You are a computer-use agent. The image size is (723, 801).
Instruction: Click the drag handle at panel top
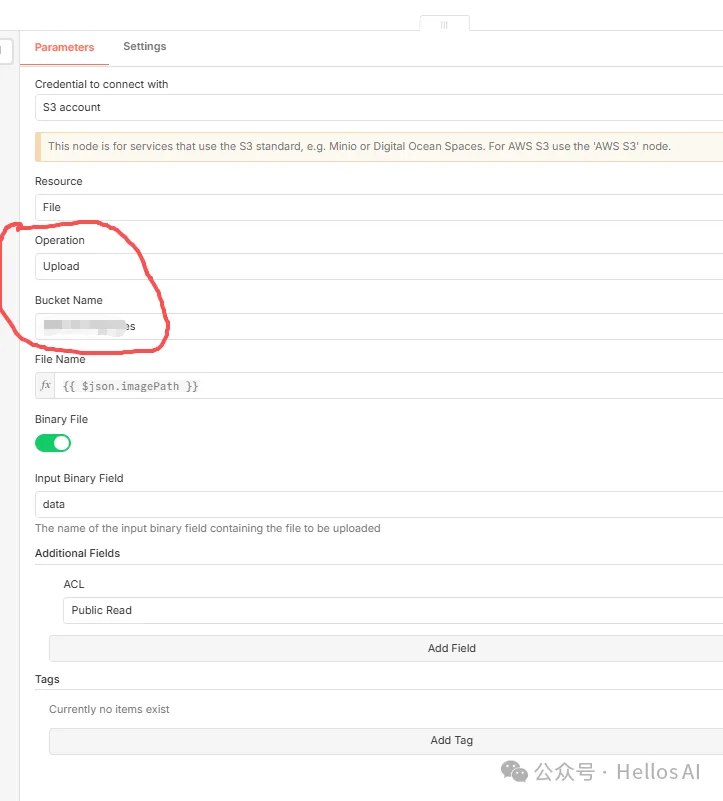pos(444,24)
